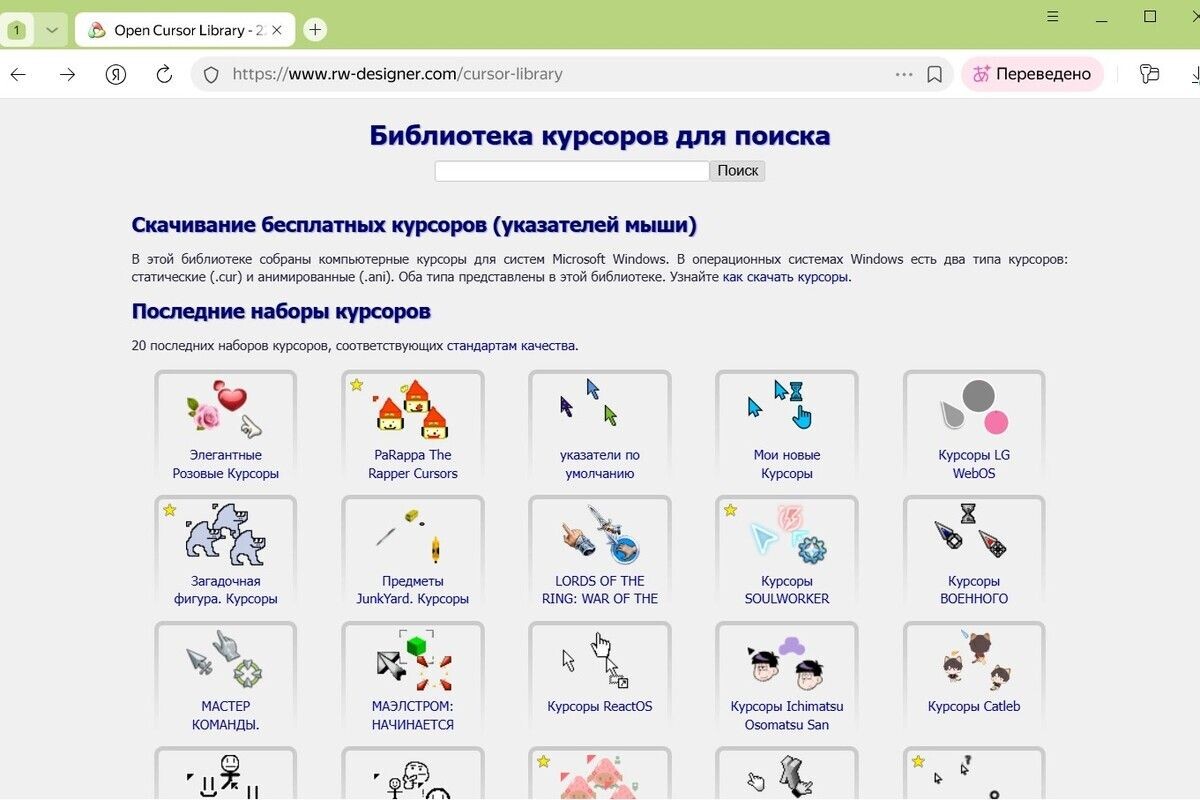
Task: Open Элегантные Розовые Курсоры thumbnail
Action: (226, 410)
